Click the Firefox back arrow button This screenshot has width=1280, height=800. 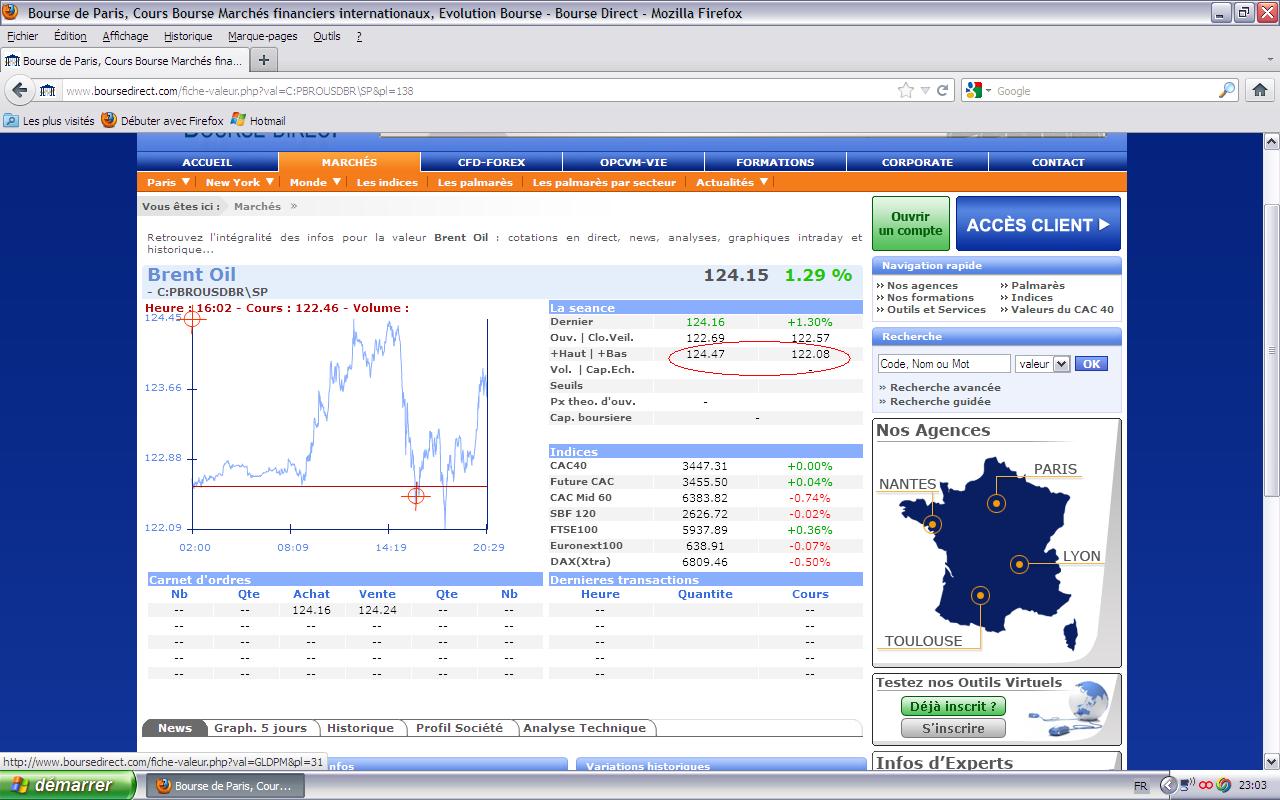(x=19, y=90)
